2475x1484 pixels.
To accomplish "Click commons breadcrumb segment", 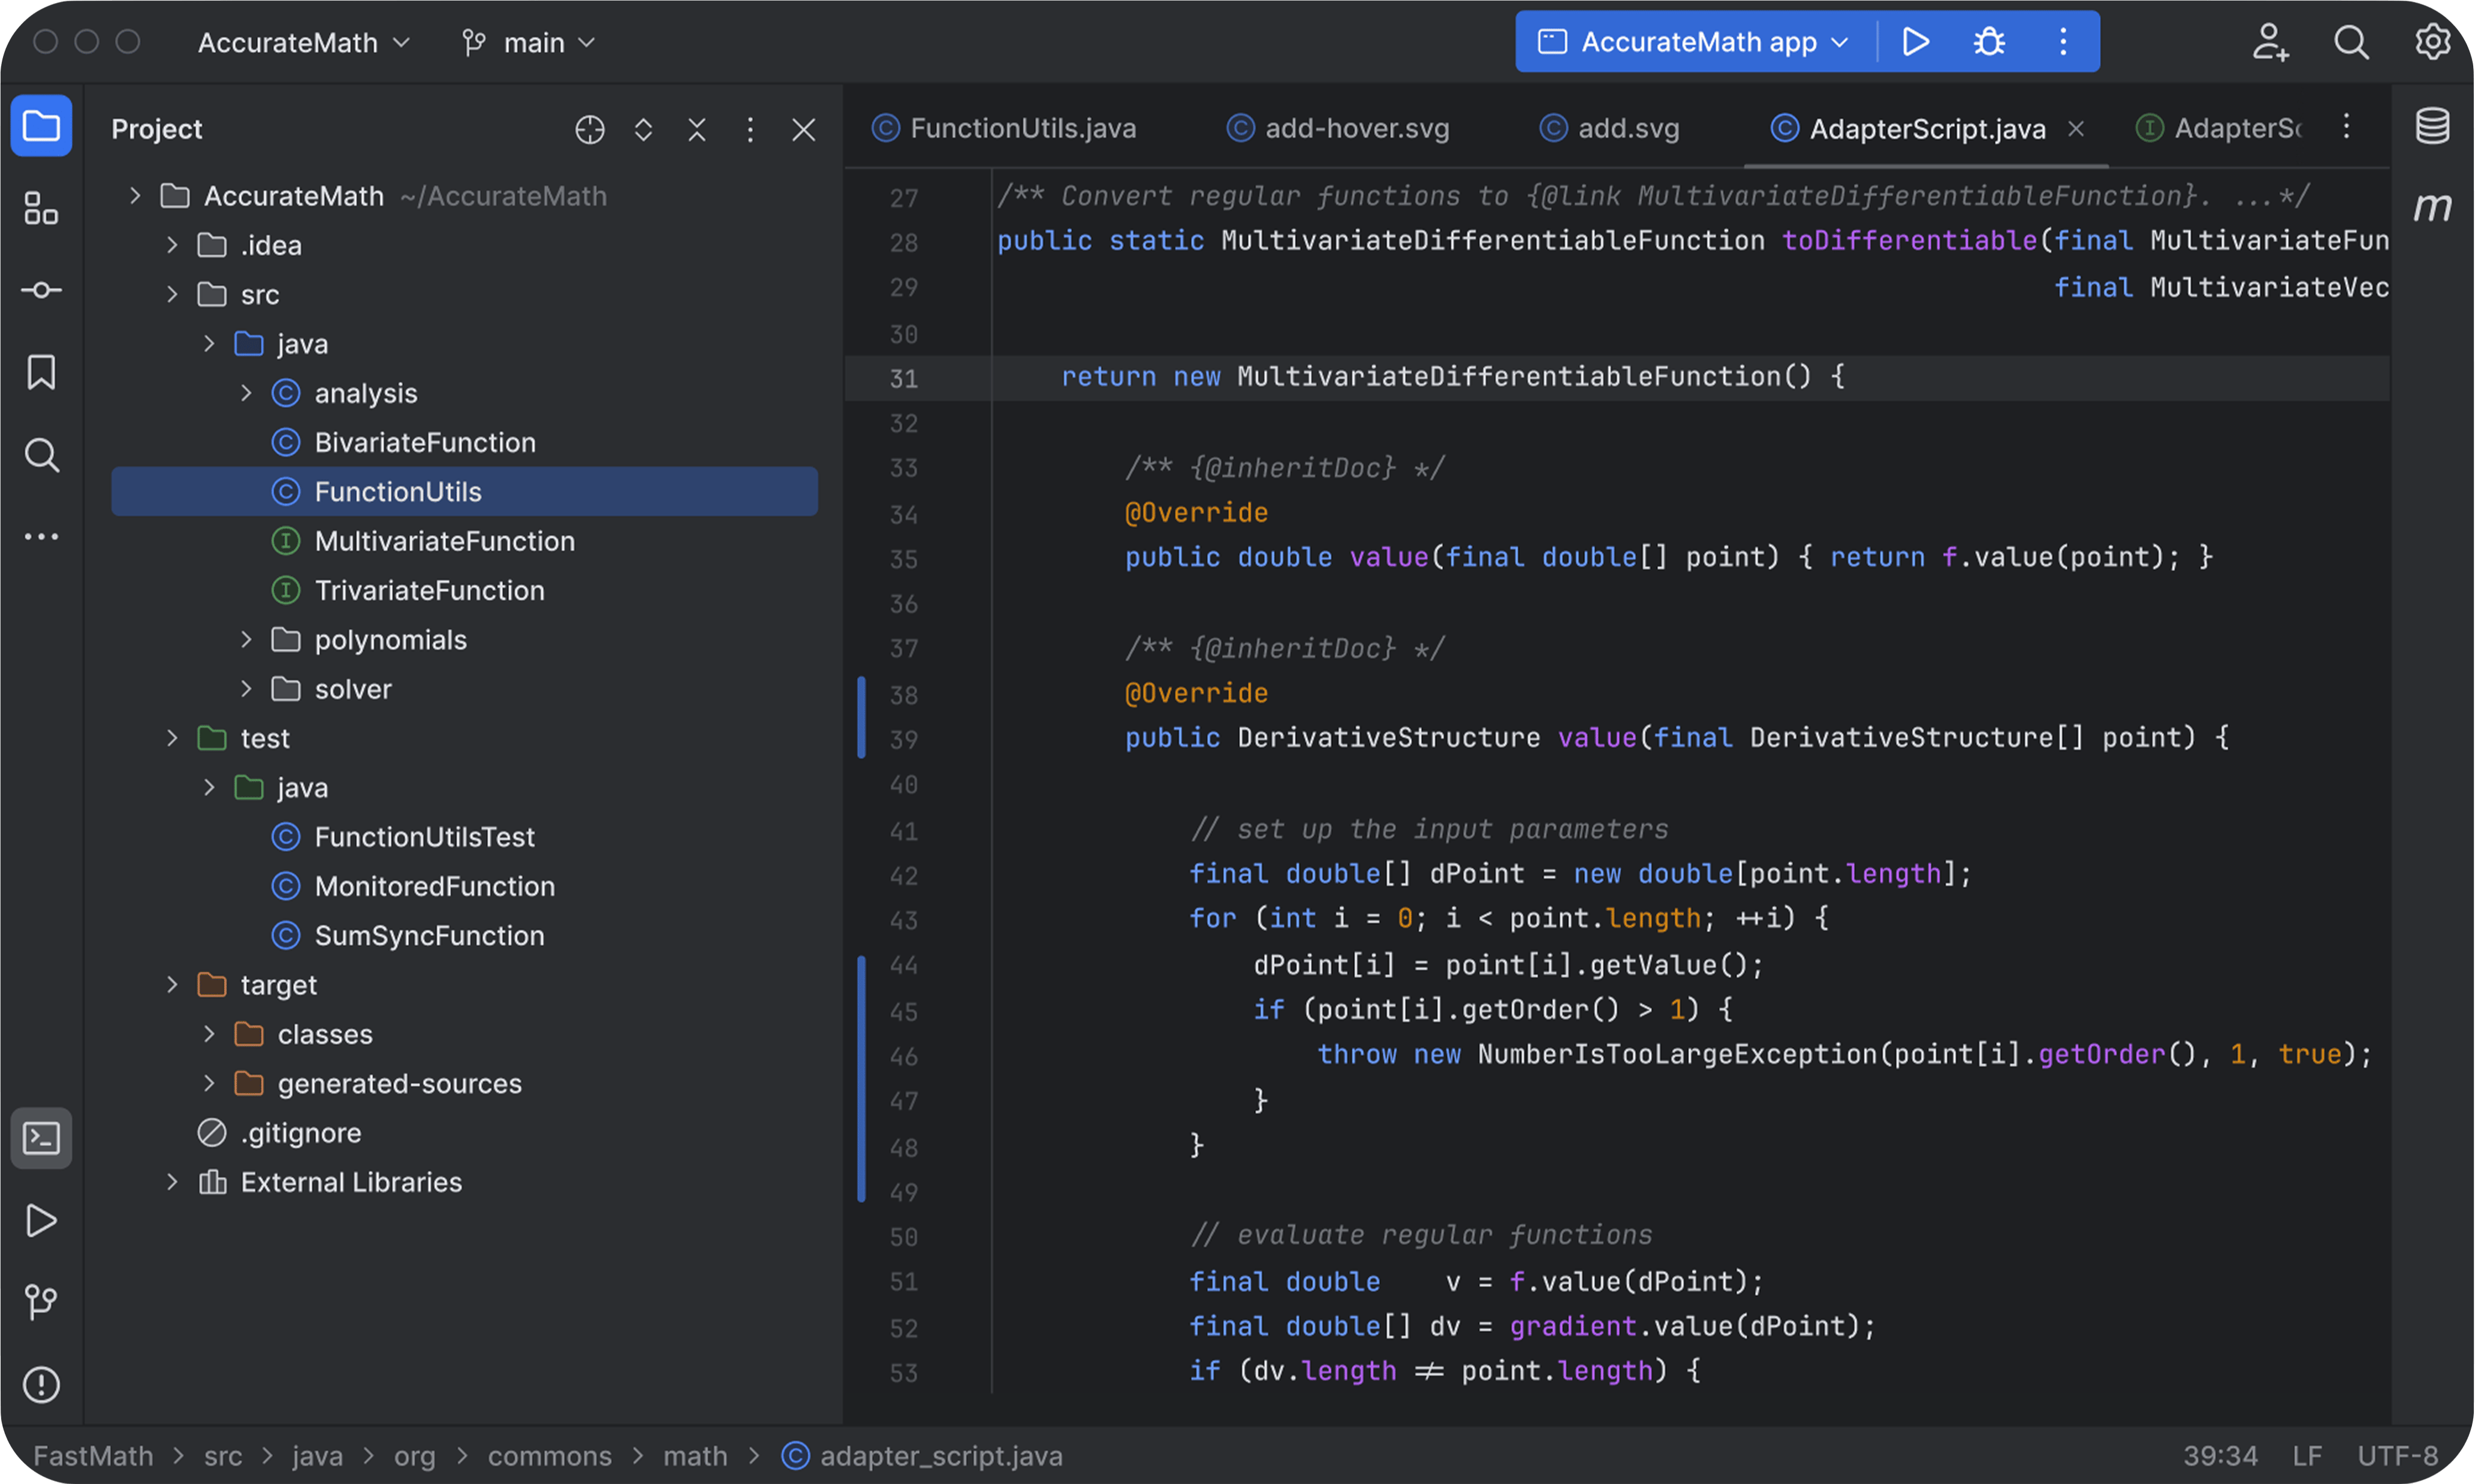I will (549, 1456).
